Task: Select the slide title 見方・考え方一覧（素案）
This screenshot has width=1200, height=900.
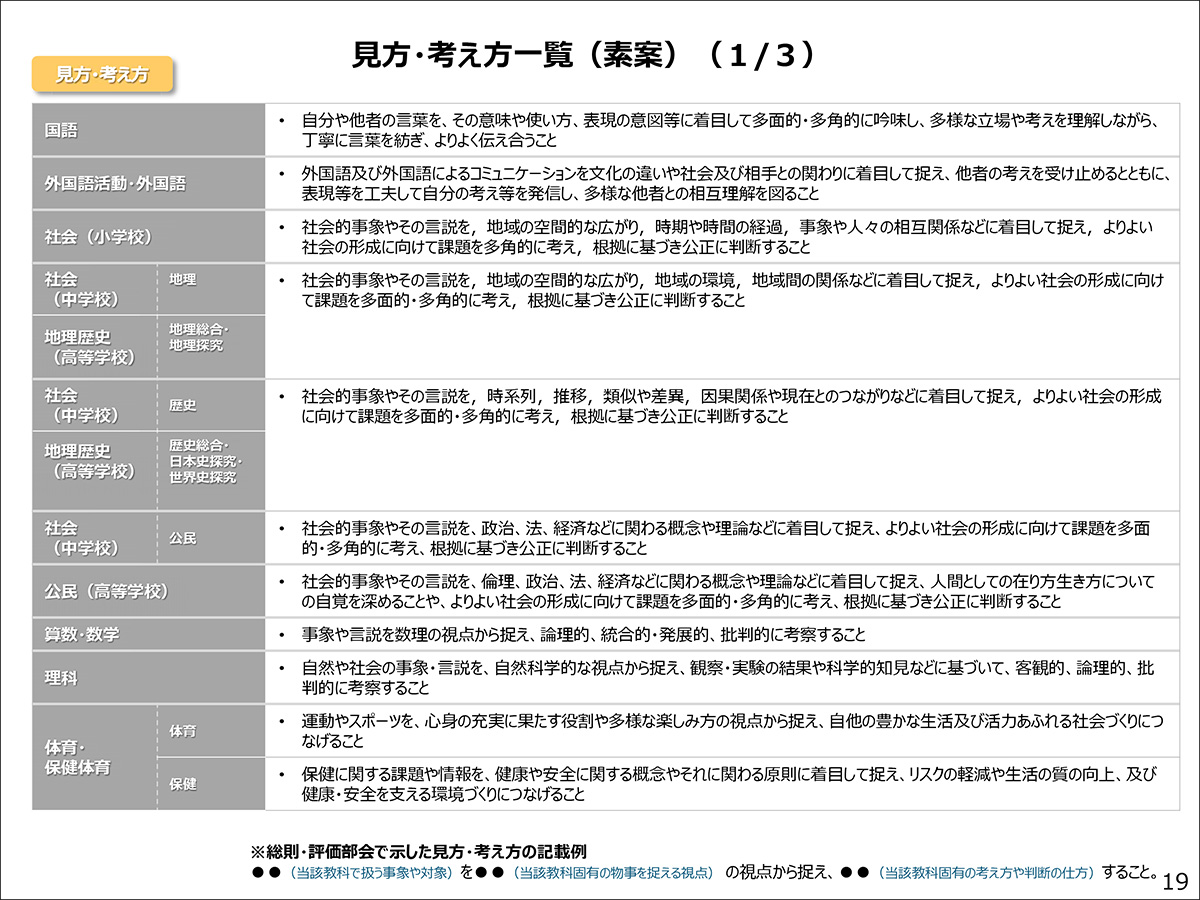Action: (x=585, y=55)
